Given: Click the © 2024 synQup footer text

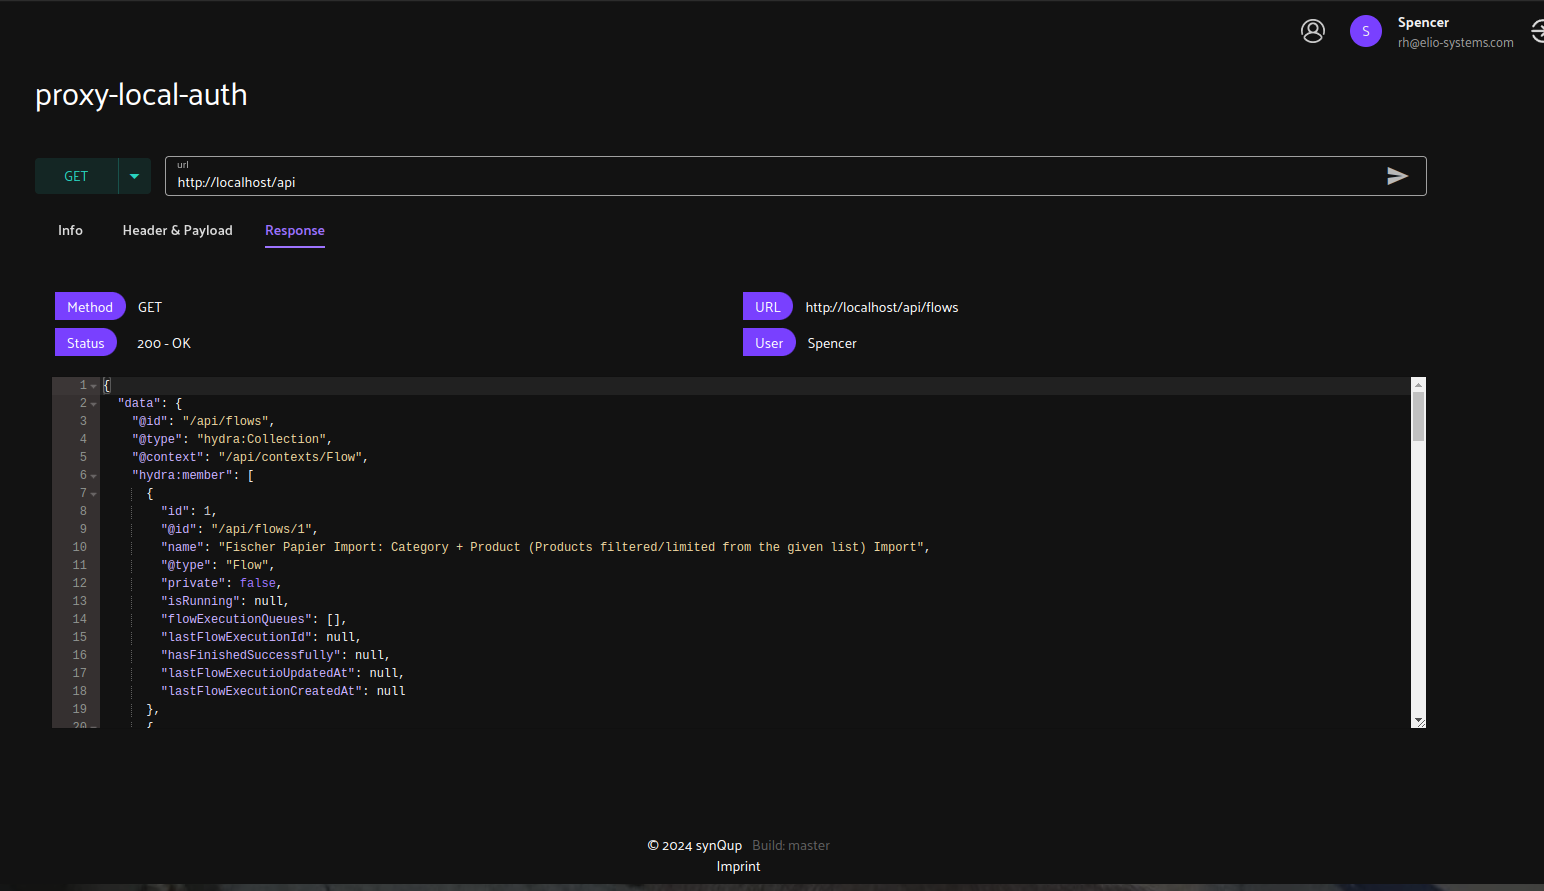Looking at the screenshot, I should [695, 845].
